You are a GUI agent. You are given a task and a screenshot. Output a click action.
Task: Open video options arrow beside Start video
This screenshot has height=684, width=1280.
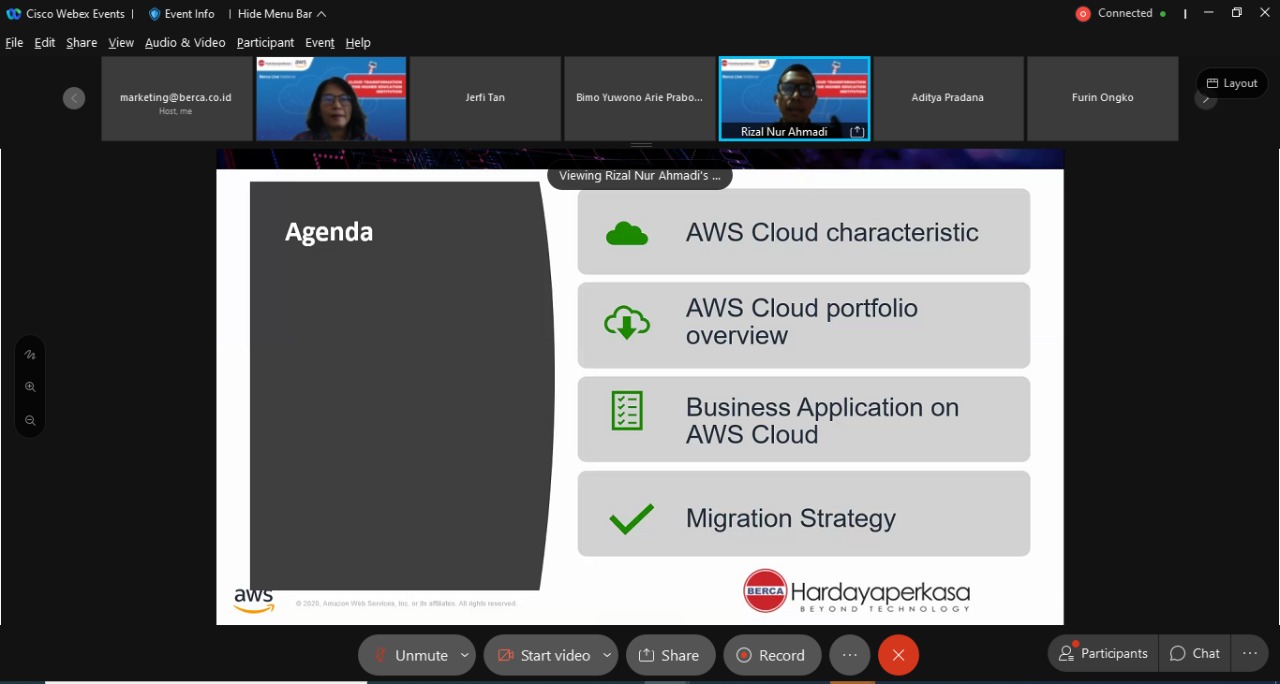pos(607,655)
